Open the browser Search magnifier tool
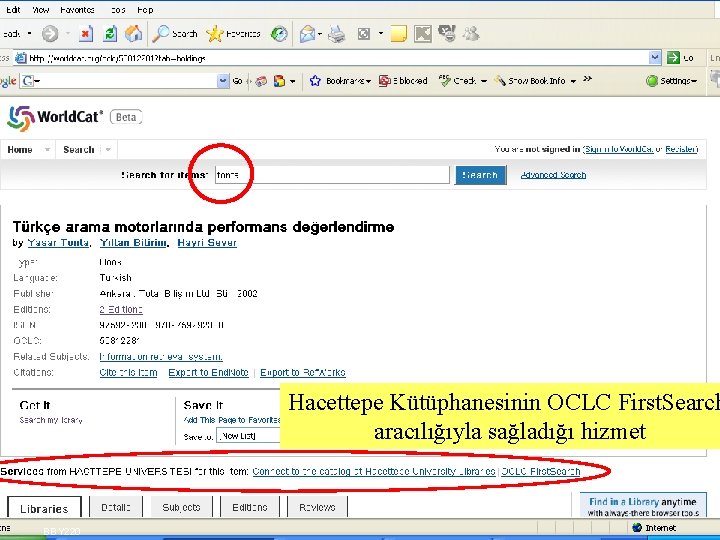 [174, 34]
